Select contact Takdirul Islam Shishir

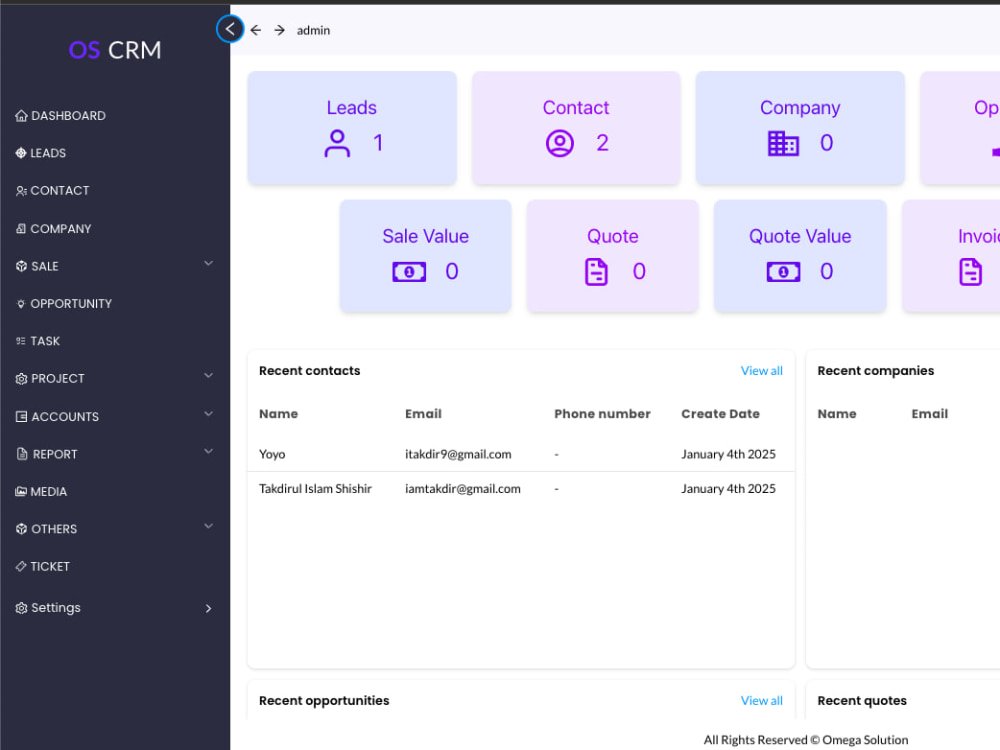pos(315,489)
